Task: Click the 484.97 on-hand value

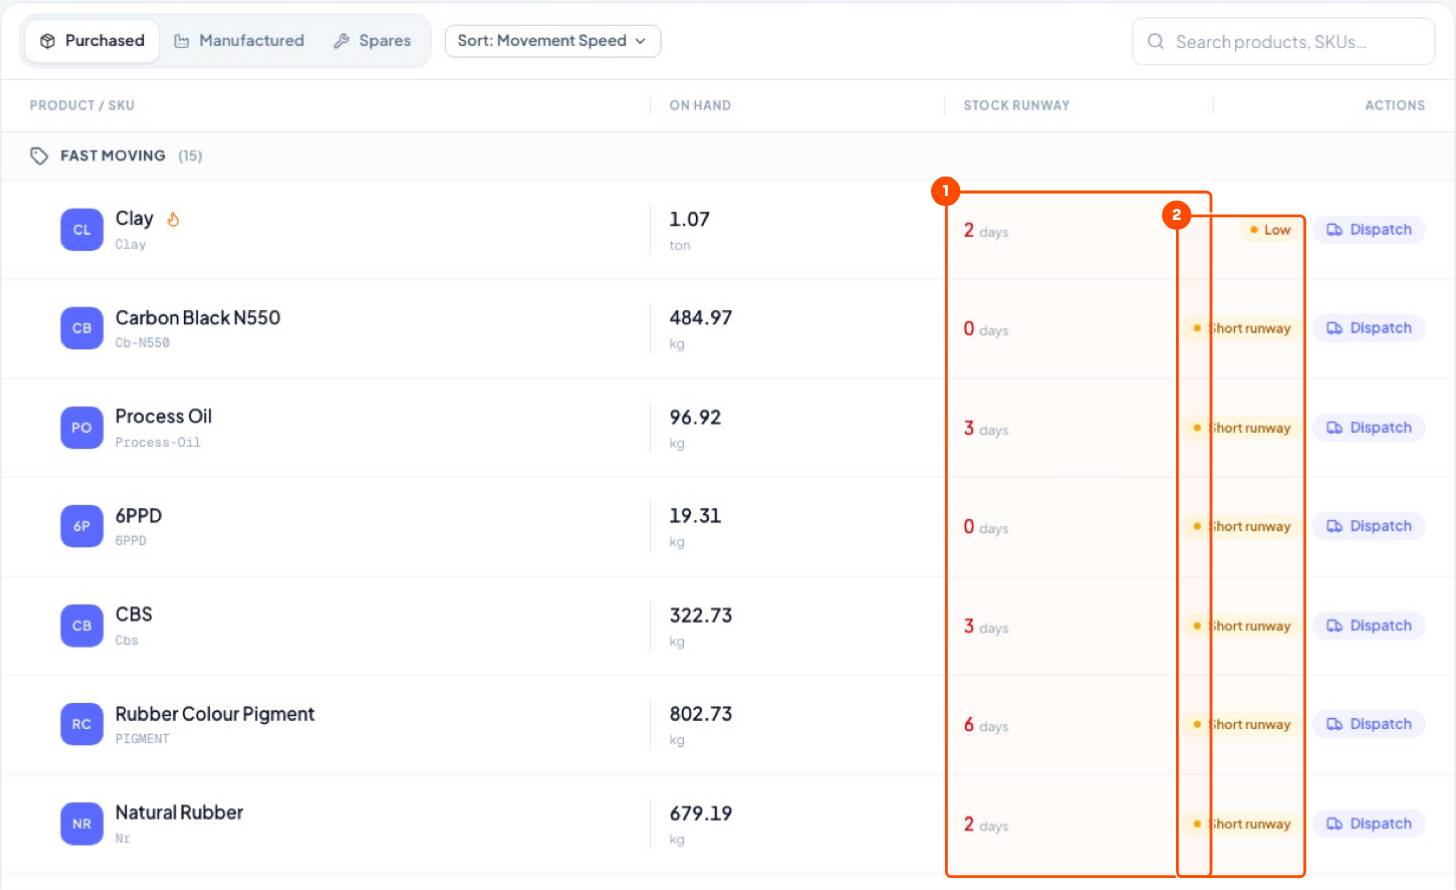Action: (x=701, y=318)
